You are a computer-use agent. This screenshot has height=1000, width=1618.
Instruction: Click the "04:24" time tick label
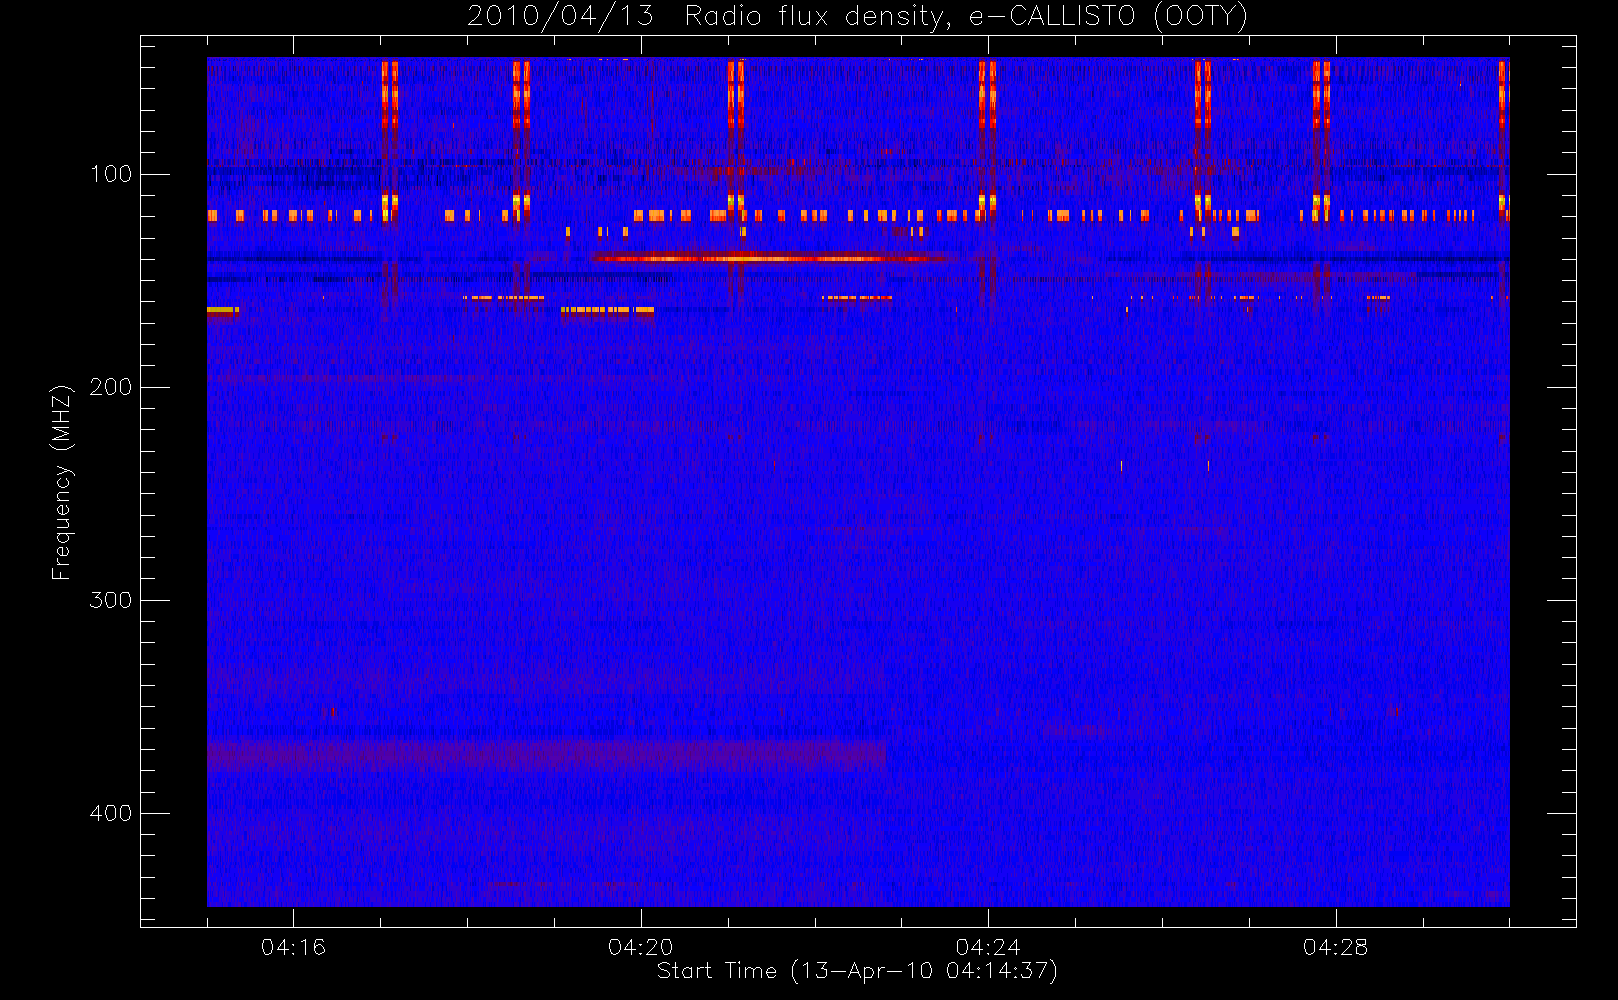point(988,947)
